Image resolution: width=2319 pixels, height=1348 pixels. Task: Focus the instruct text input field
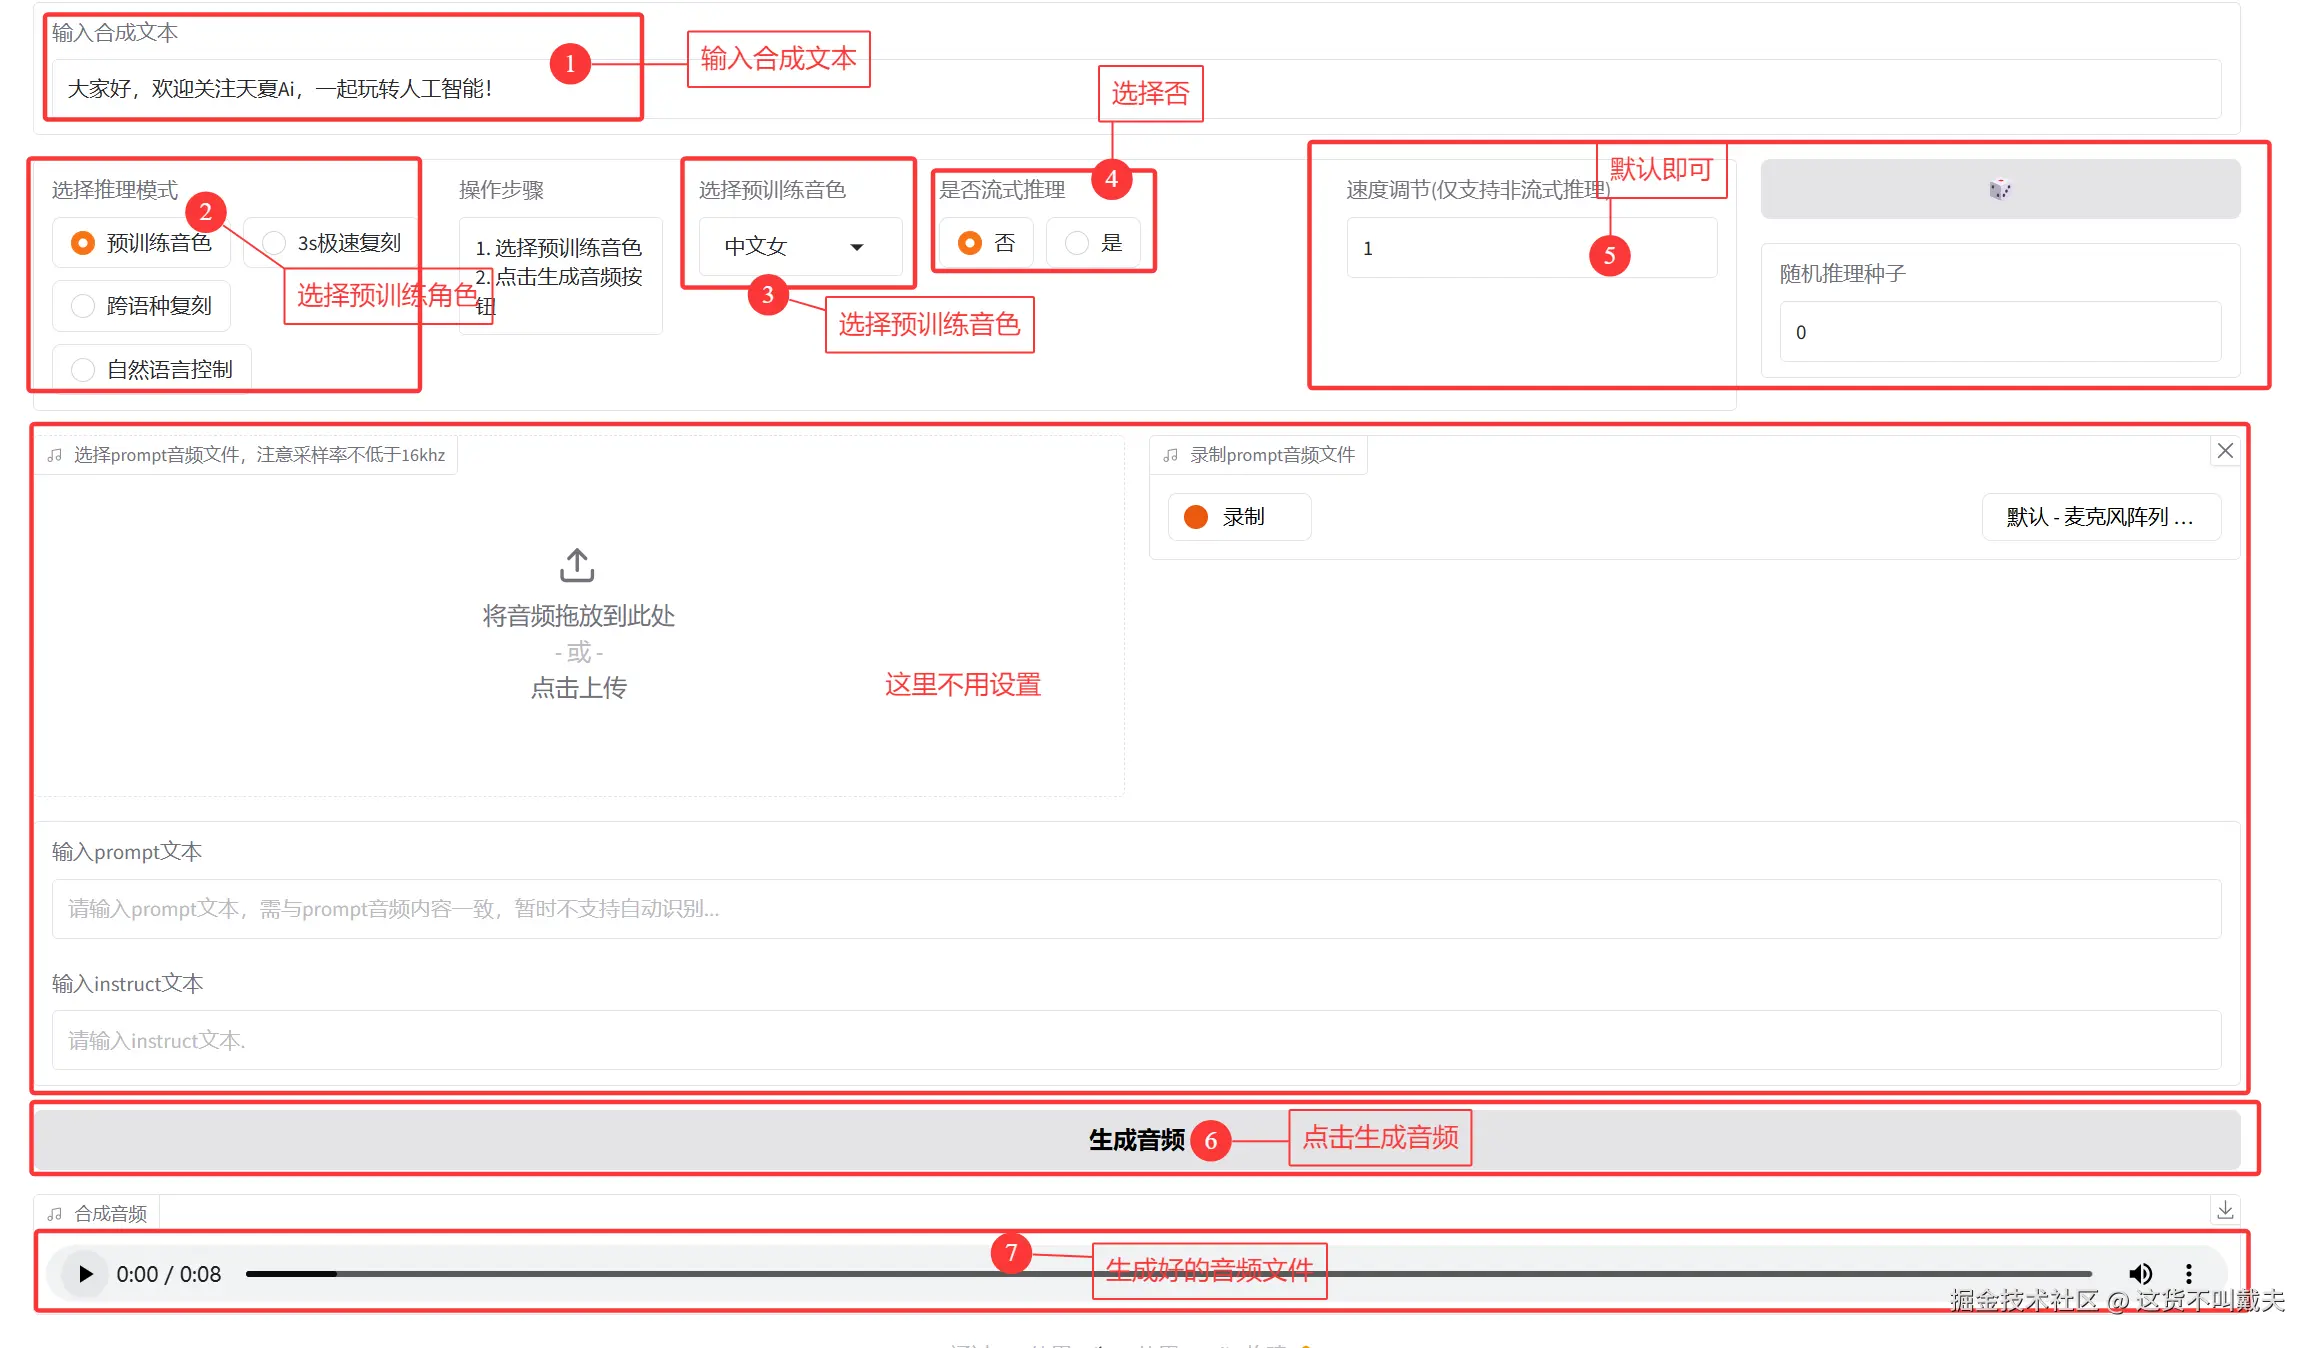[1136, 1041]
